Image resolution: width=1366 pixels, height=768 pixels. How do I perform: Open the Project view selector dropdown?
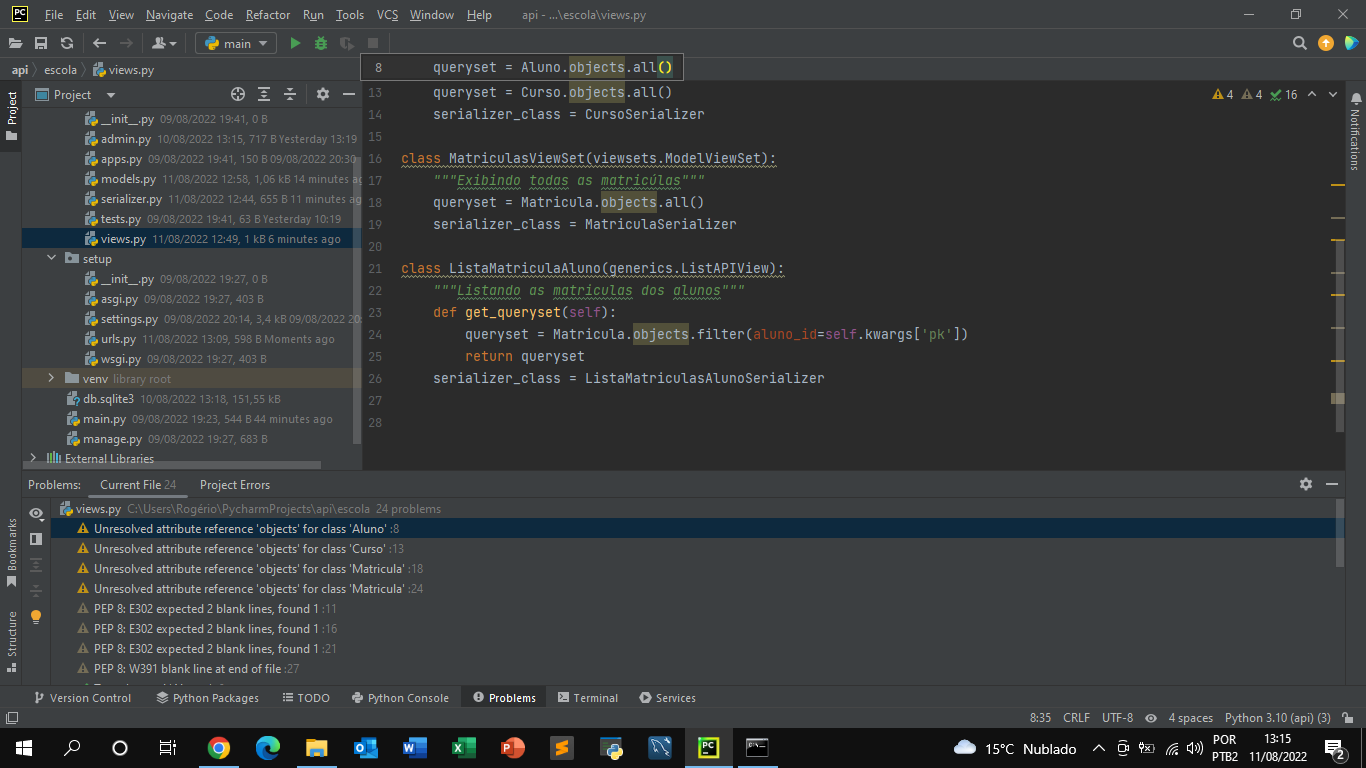tap(74, 94)
